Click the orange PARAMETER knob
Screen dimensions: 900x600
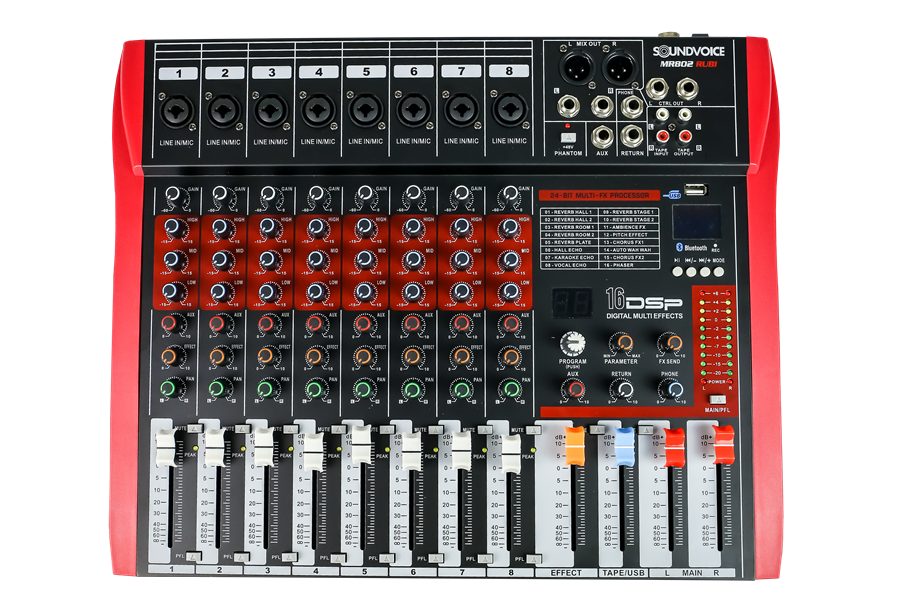click(x=621, y=343)
